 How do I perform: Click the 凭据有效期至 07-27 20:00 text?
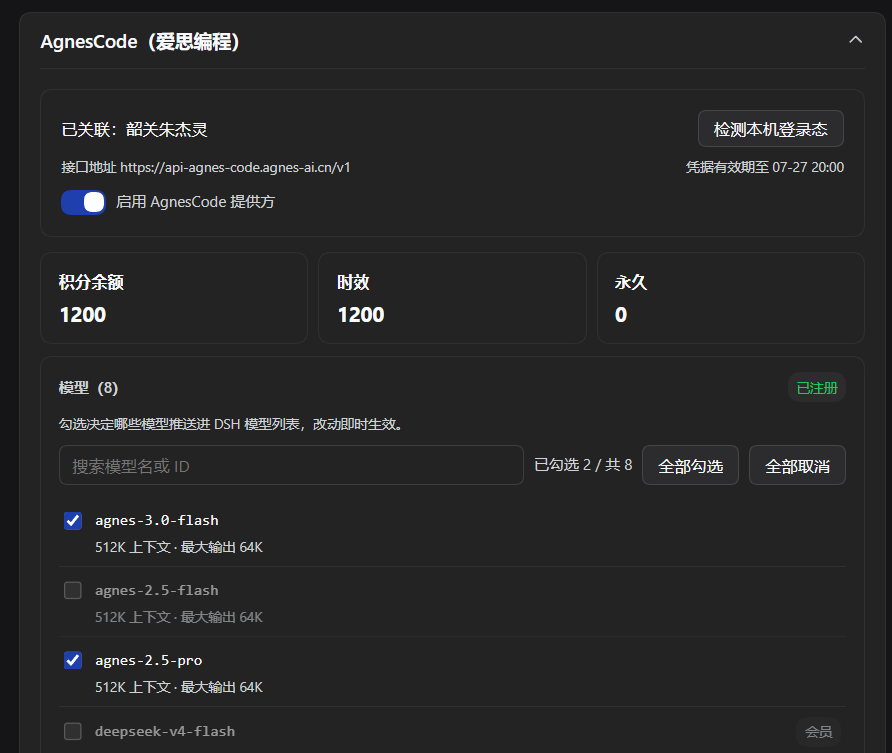(x=765, y=167)
